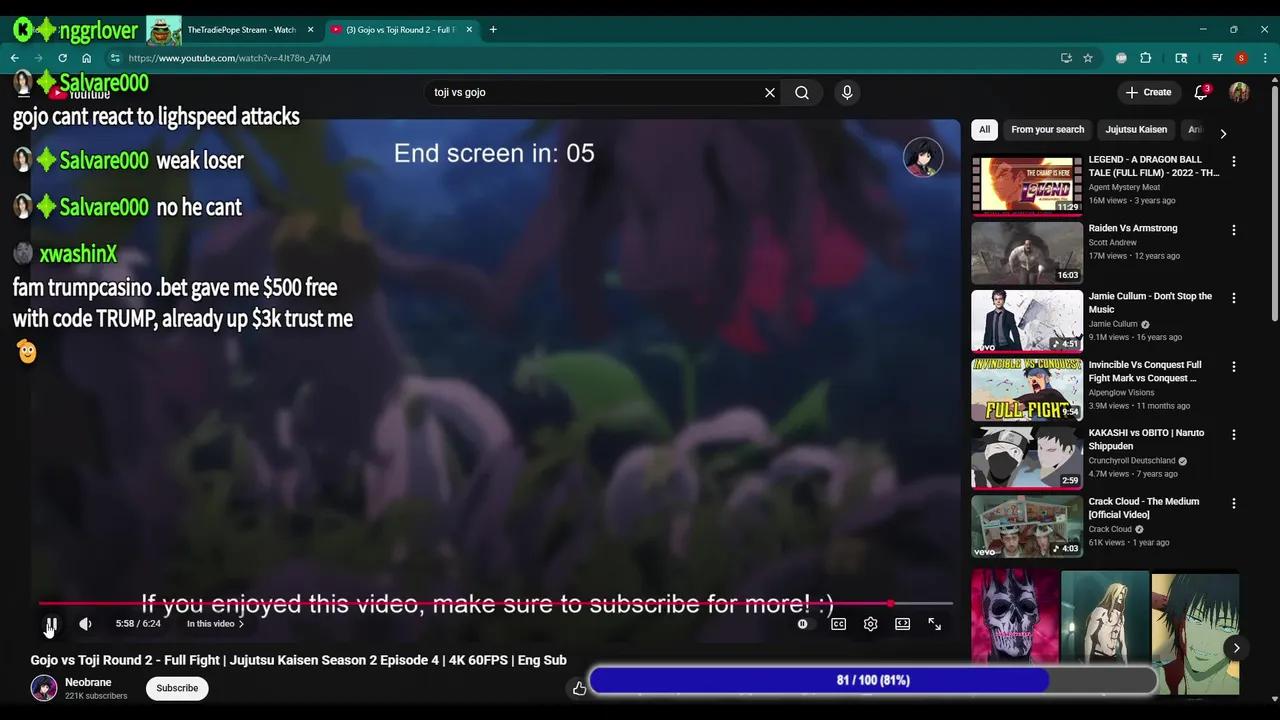Viewport: 1280px width, 720px height.
Task: Open 'Crack Cloud - The Medium' title link
Action: pos(1144,508)
